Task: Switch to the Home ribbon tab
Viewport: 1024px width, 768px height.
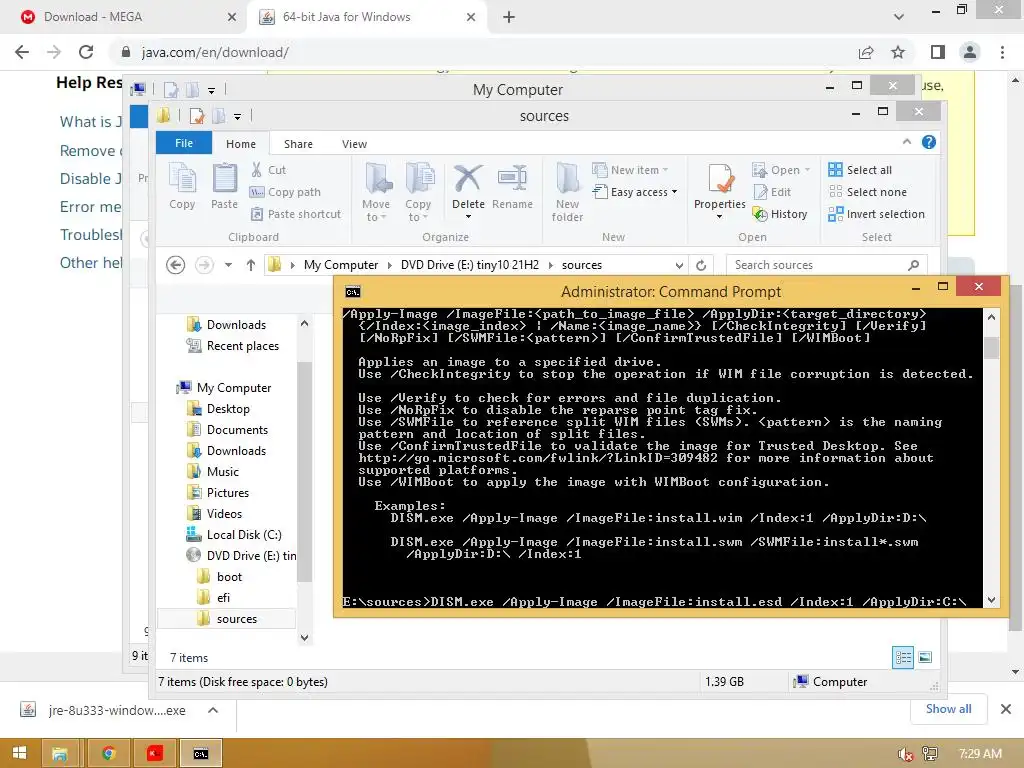Action: pos(241,144)
